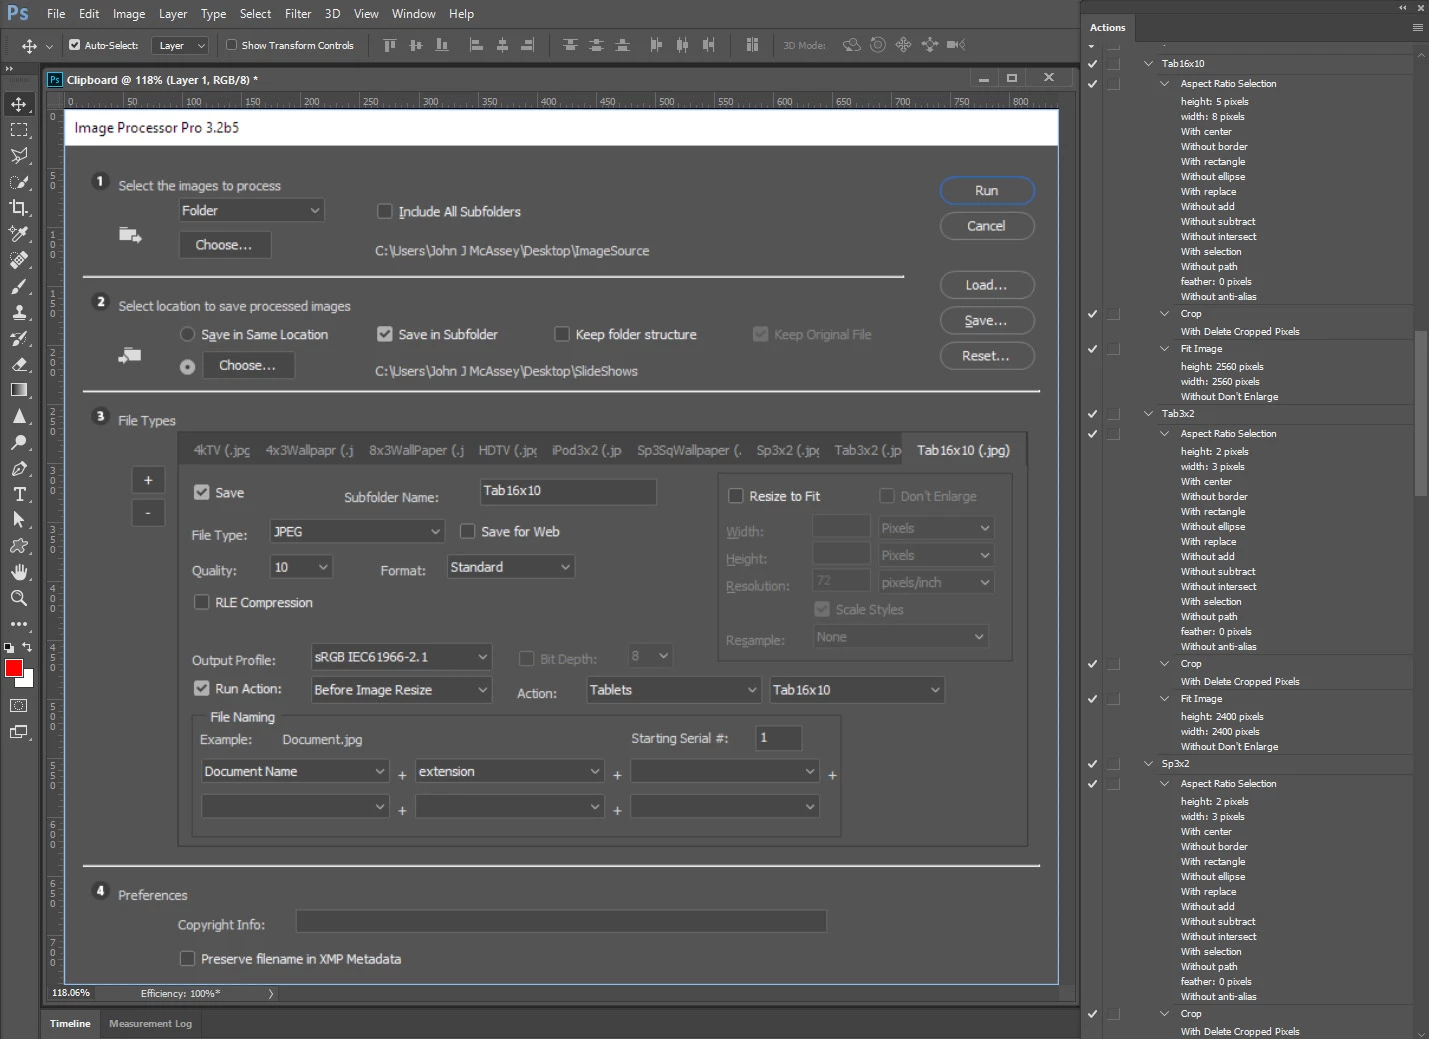Select the Eraser tool
Image resolution: width=1429 pixels, height=1039 pixels.
pos(19,364)
